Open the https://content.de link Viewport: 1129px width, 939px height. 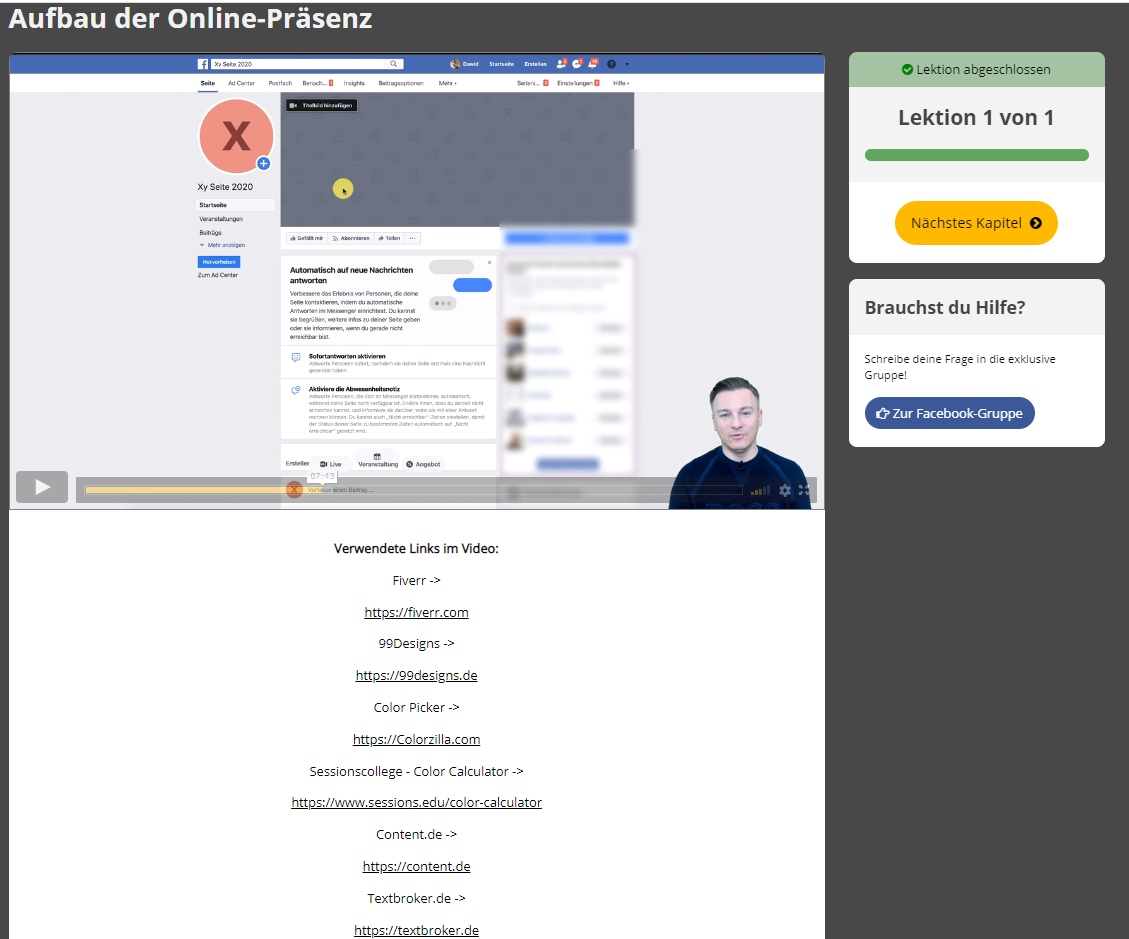point(416,866)
